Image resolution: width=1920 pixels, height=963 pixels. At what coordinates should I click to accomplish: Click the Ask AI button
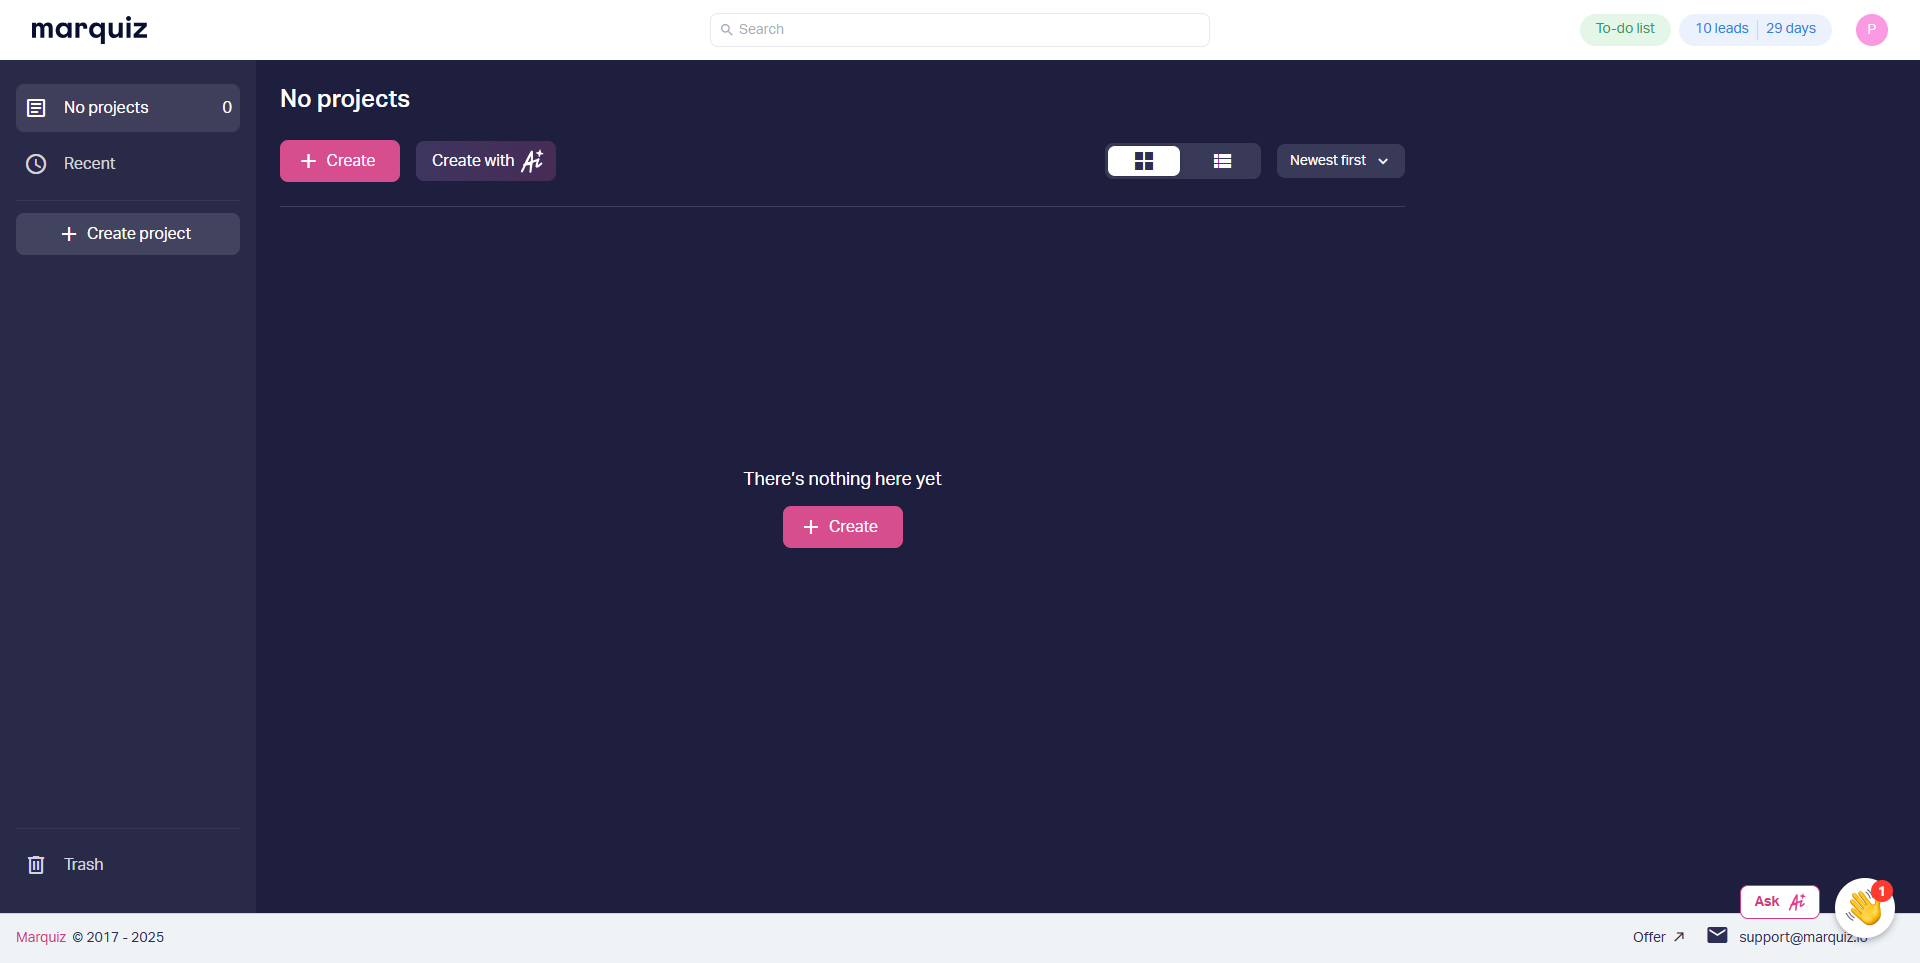pos(1779,902)
